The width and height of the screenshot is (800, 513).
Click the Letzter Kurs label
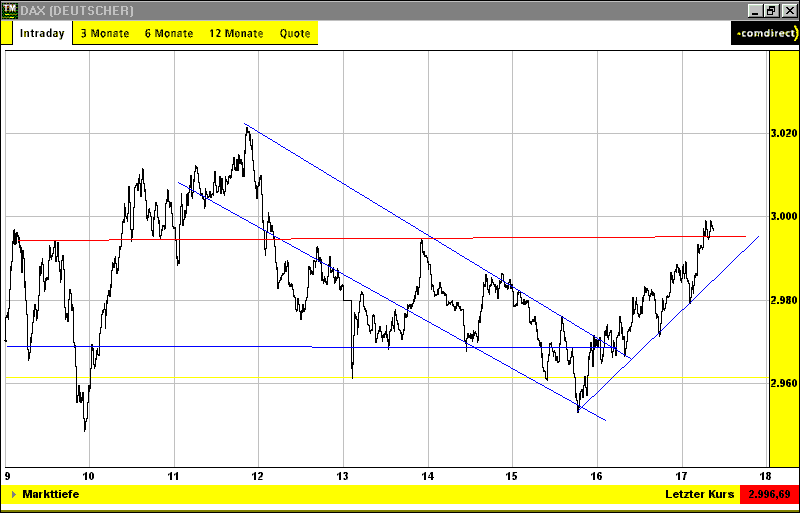pos(699,494)
